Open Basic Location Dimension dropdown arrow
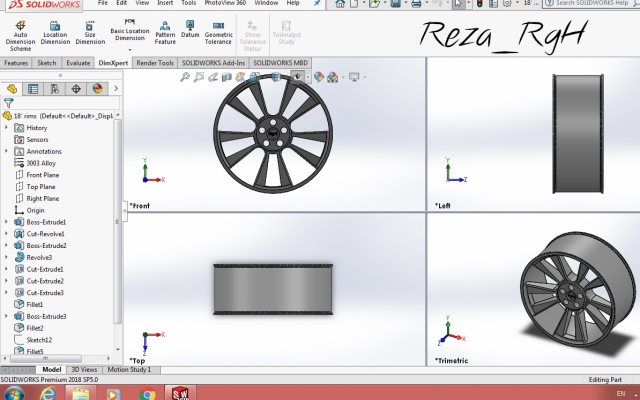 click(130, 50)
